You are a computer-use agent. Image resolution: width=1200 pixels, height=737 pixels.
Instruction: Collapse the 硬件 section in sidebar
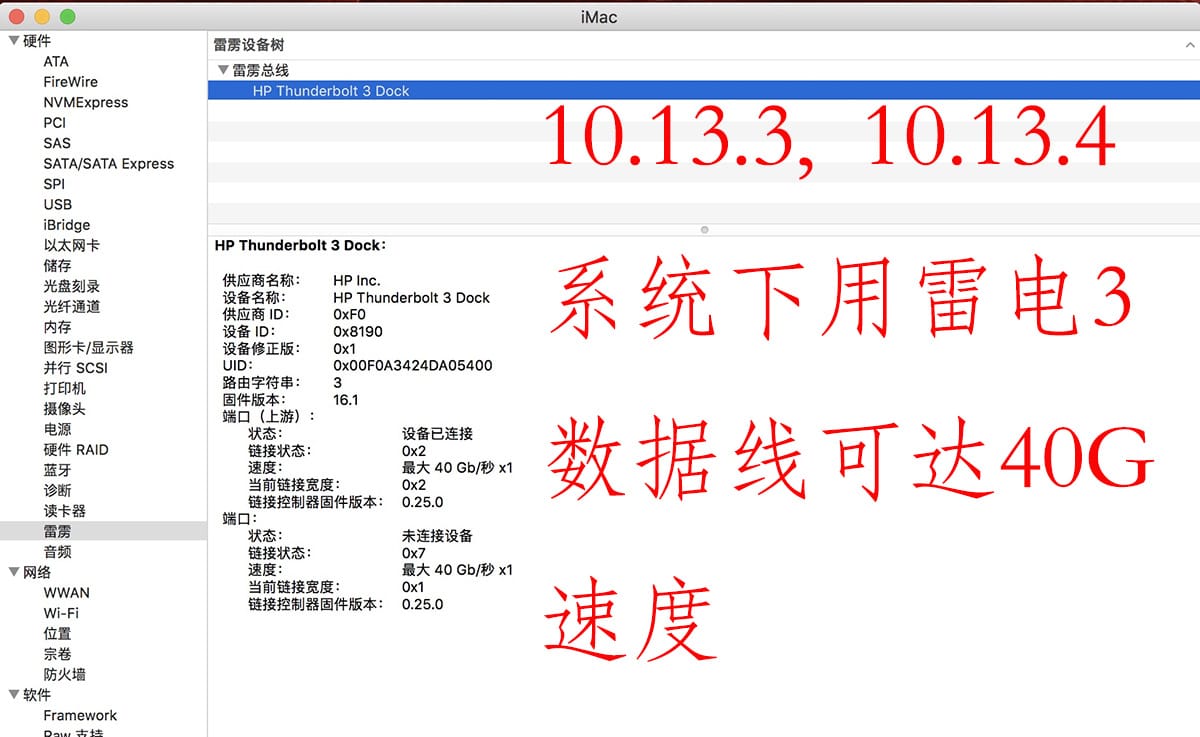[x=13, y=41]
